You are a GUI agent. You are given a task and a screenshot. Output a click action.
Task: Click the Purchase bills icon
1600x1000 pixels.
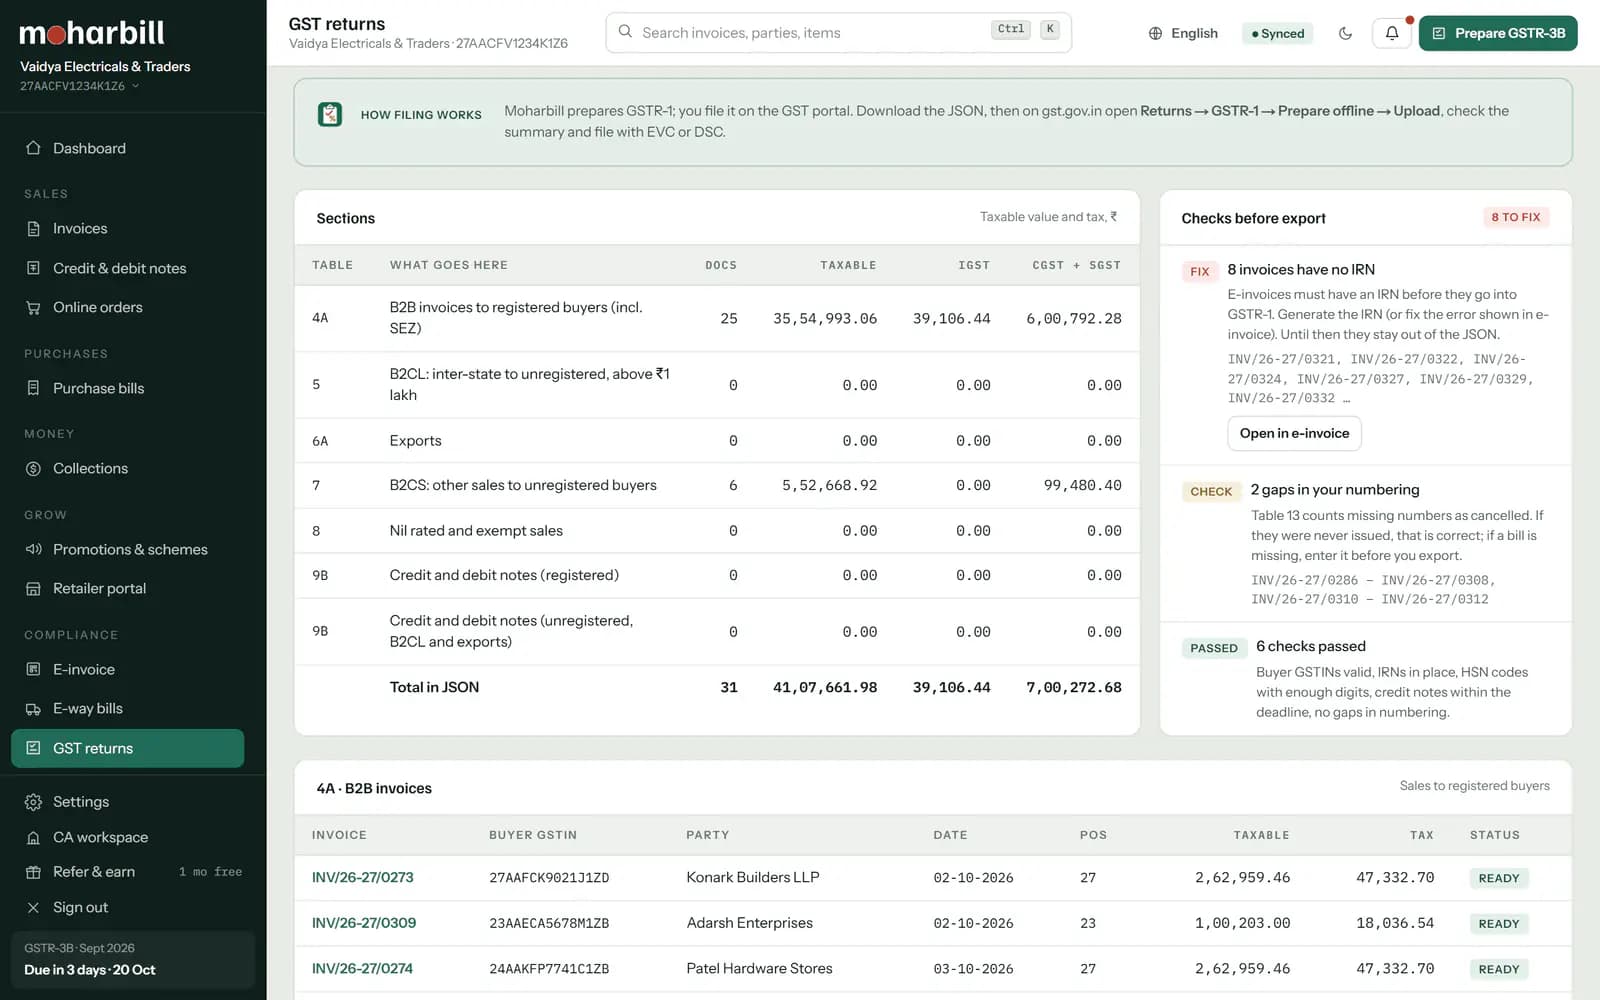coord(33,388)
